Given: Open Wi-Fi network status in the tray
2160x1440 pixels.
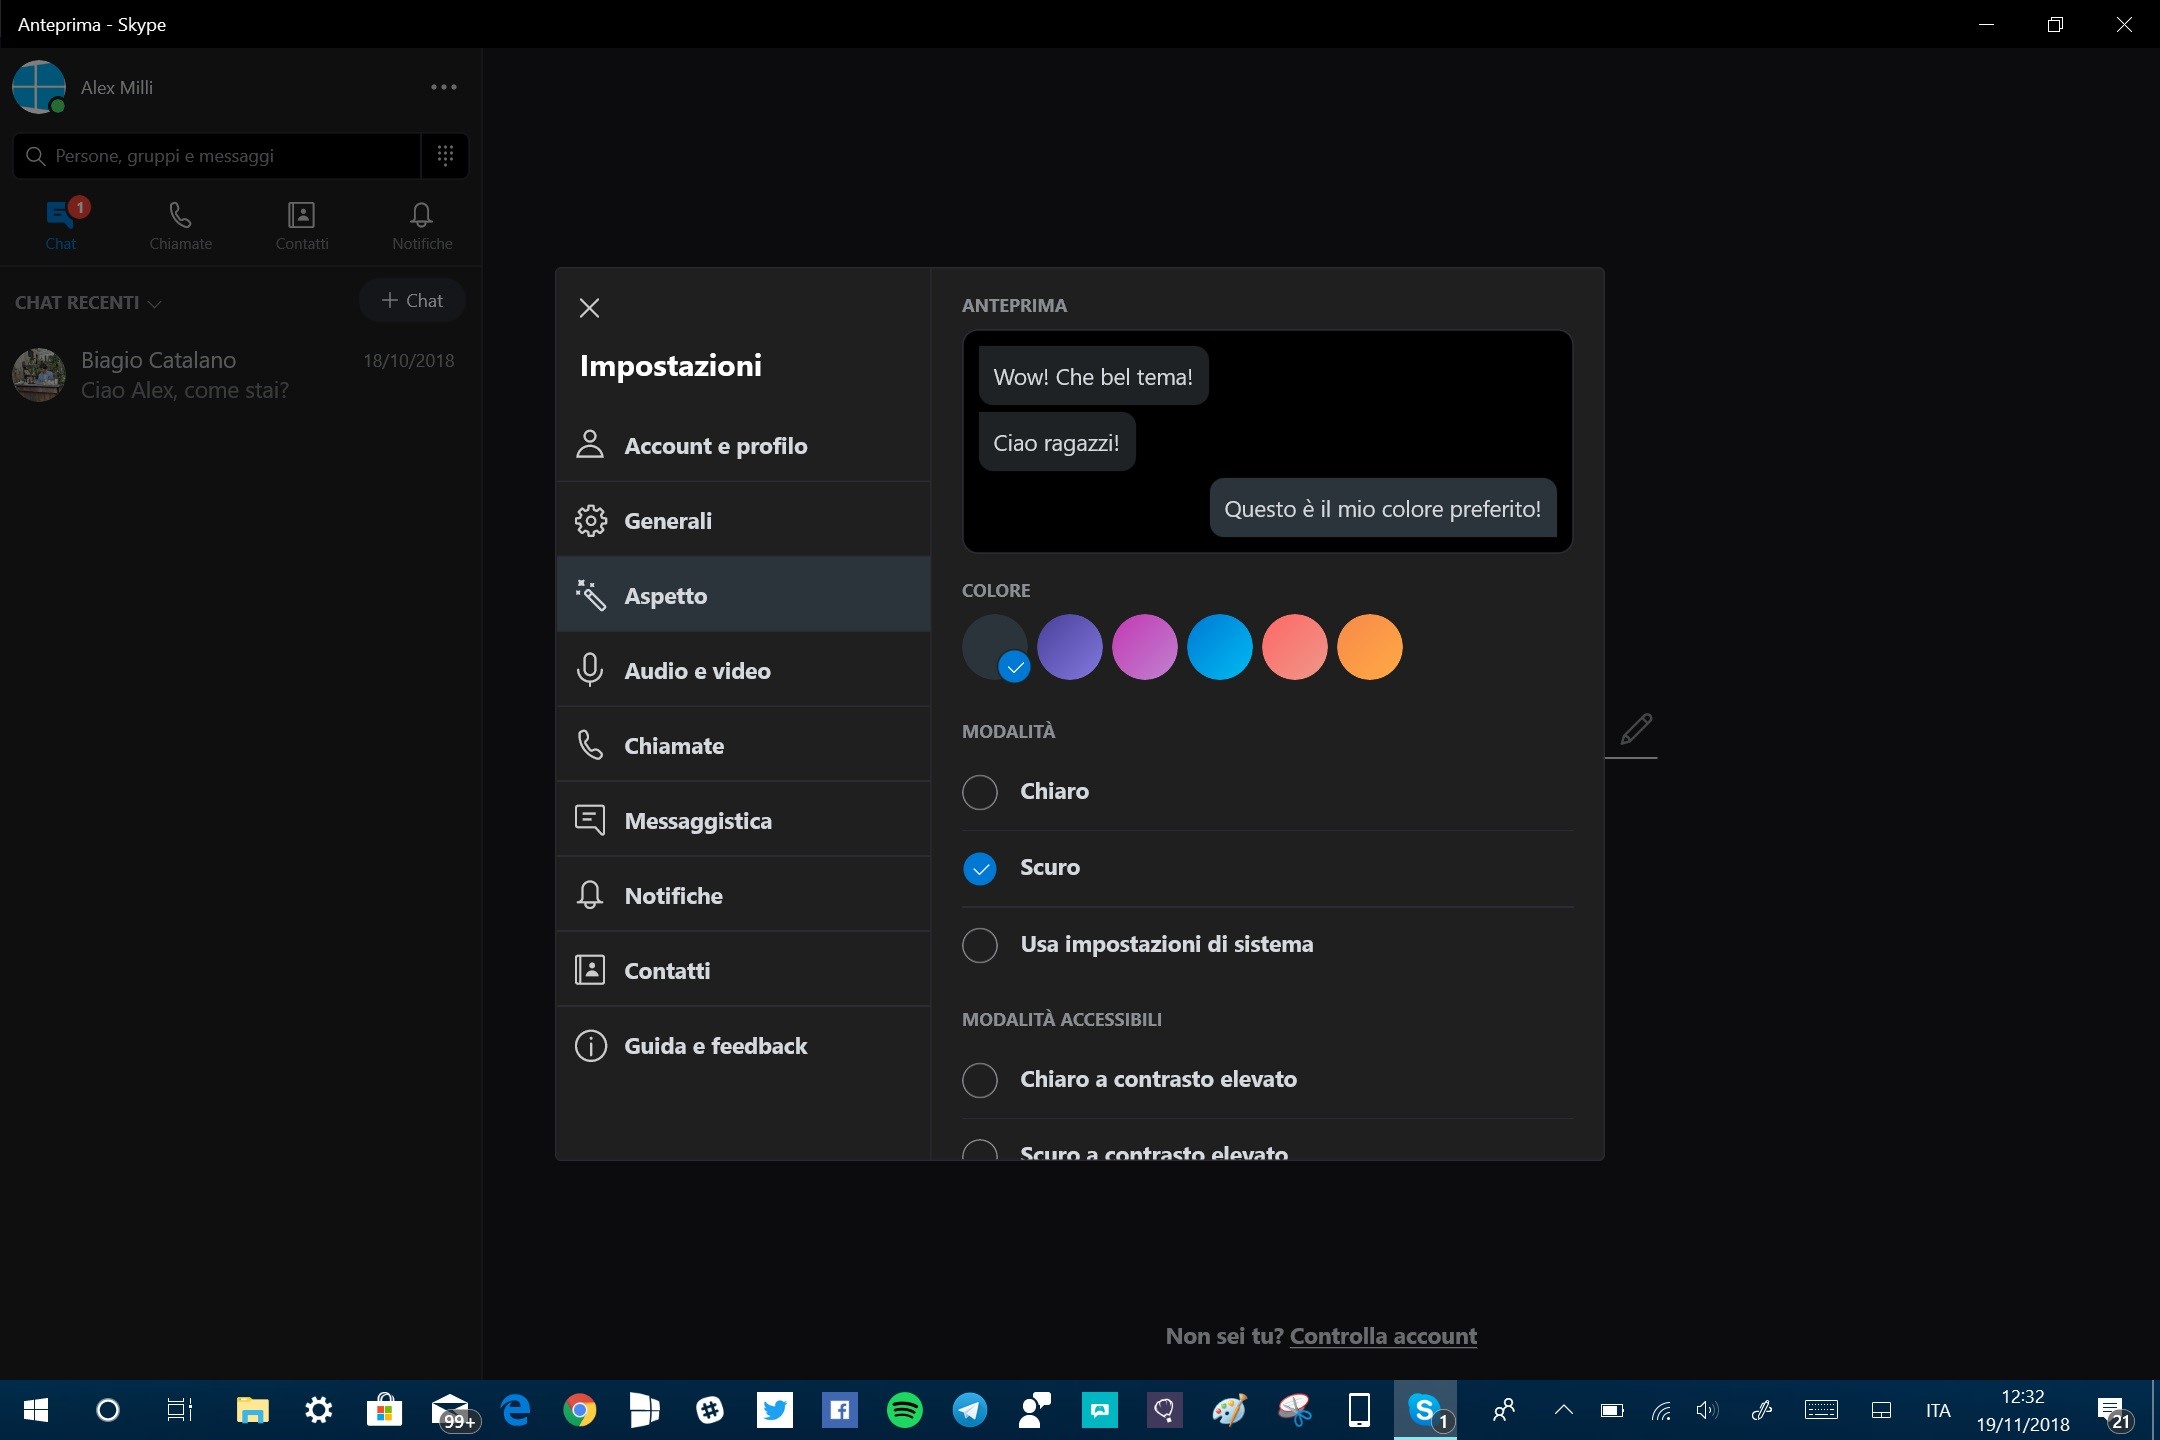Looking at the screenshot, I should [x=1661, y=1410].
